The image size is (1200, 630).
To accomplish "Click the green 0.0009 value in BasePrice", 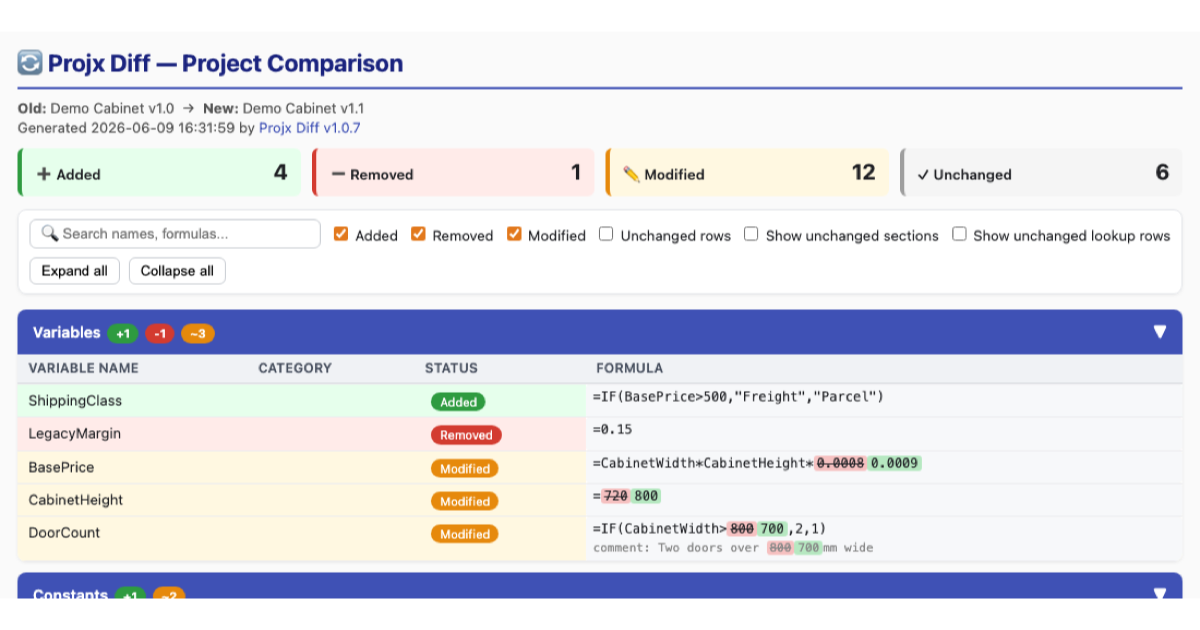I will pos(894,463).
